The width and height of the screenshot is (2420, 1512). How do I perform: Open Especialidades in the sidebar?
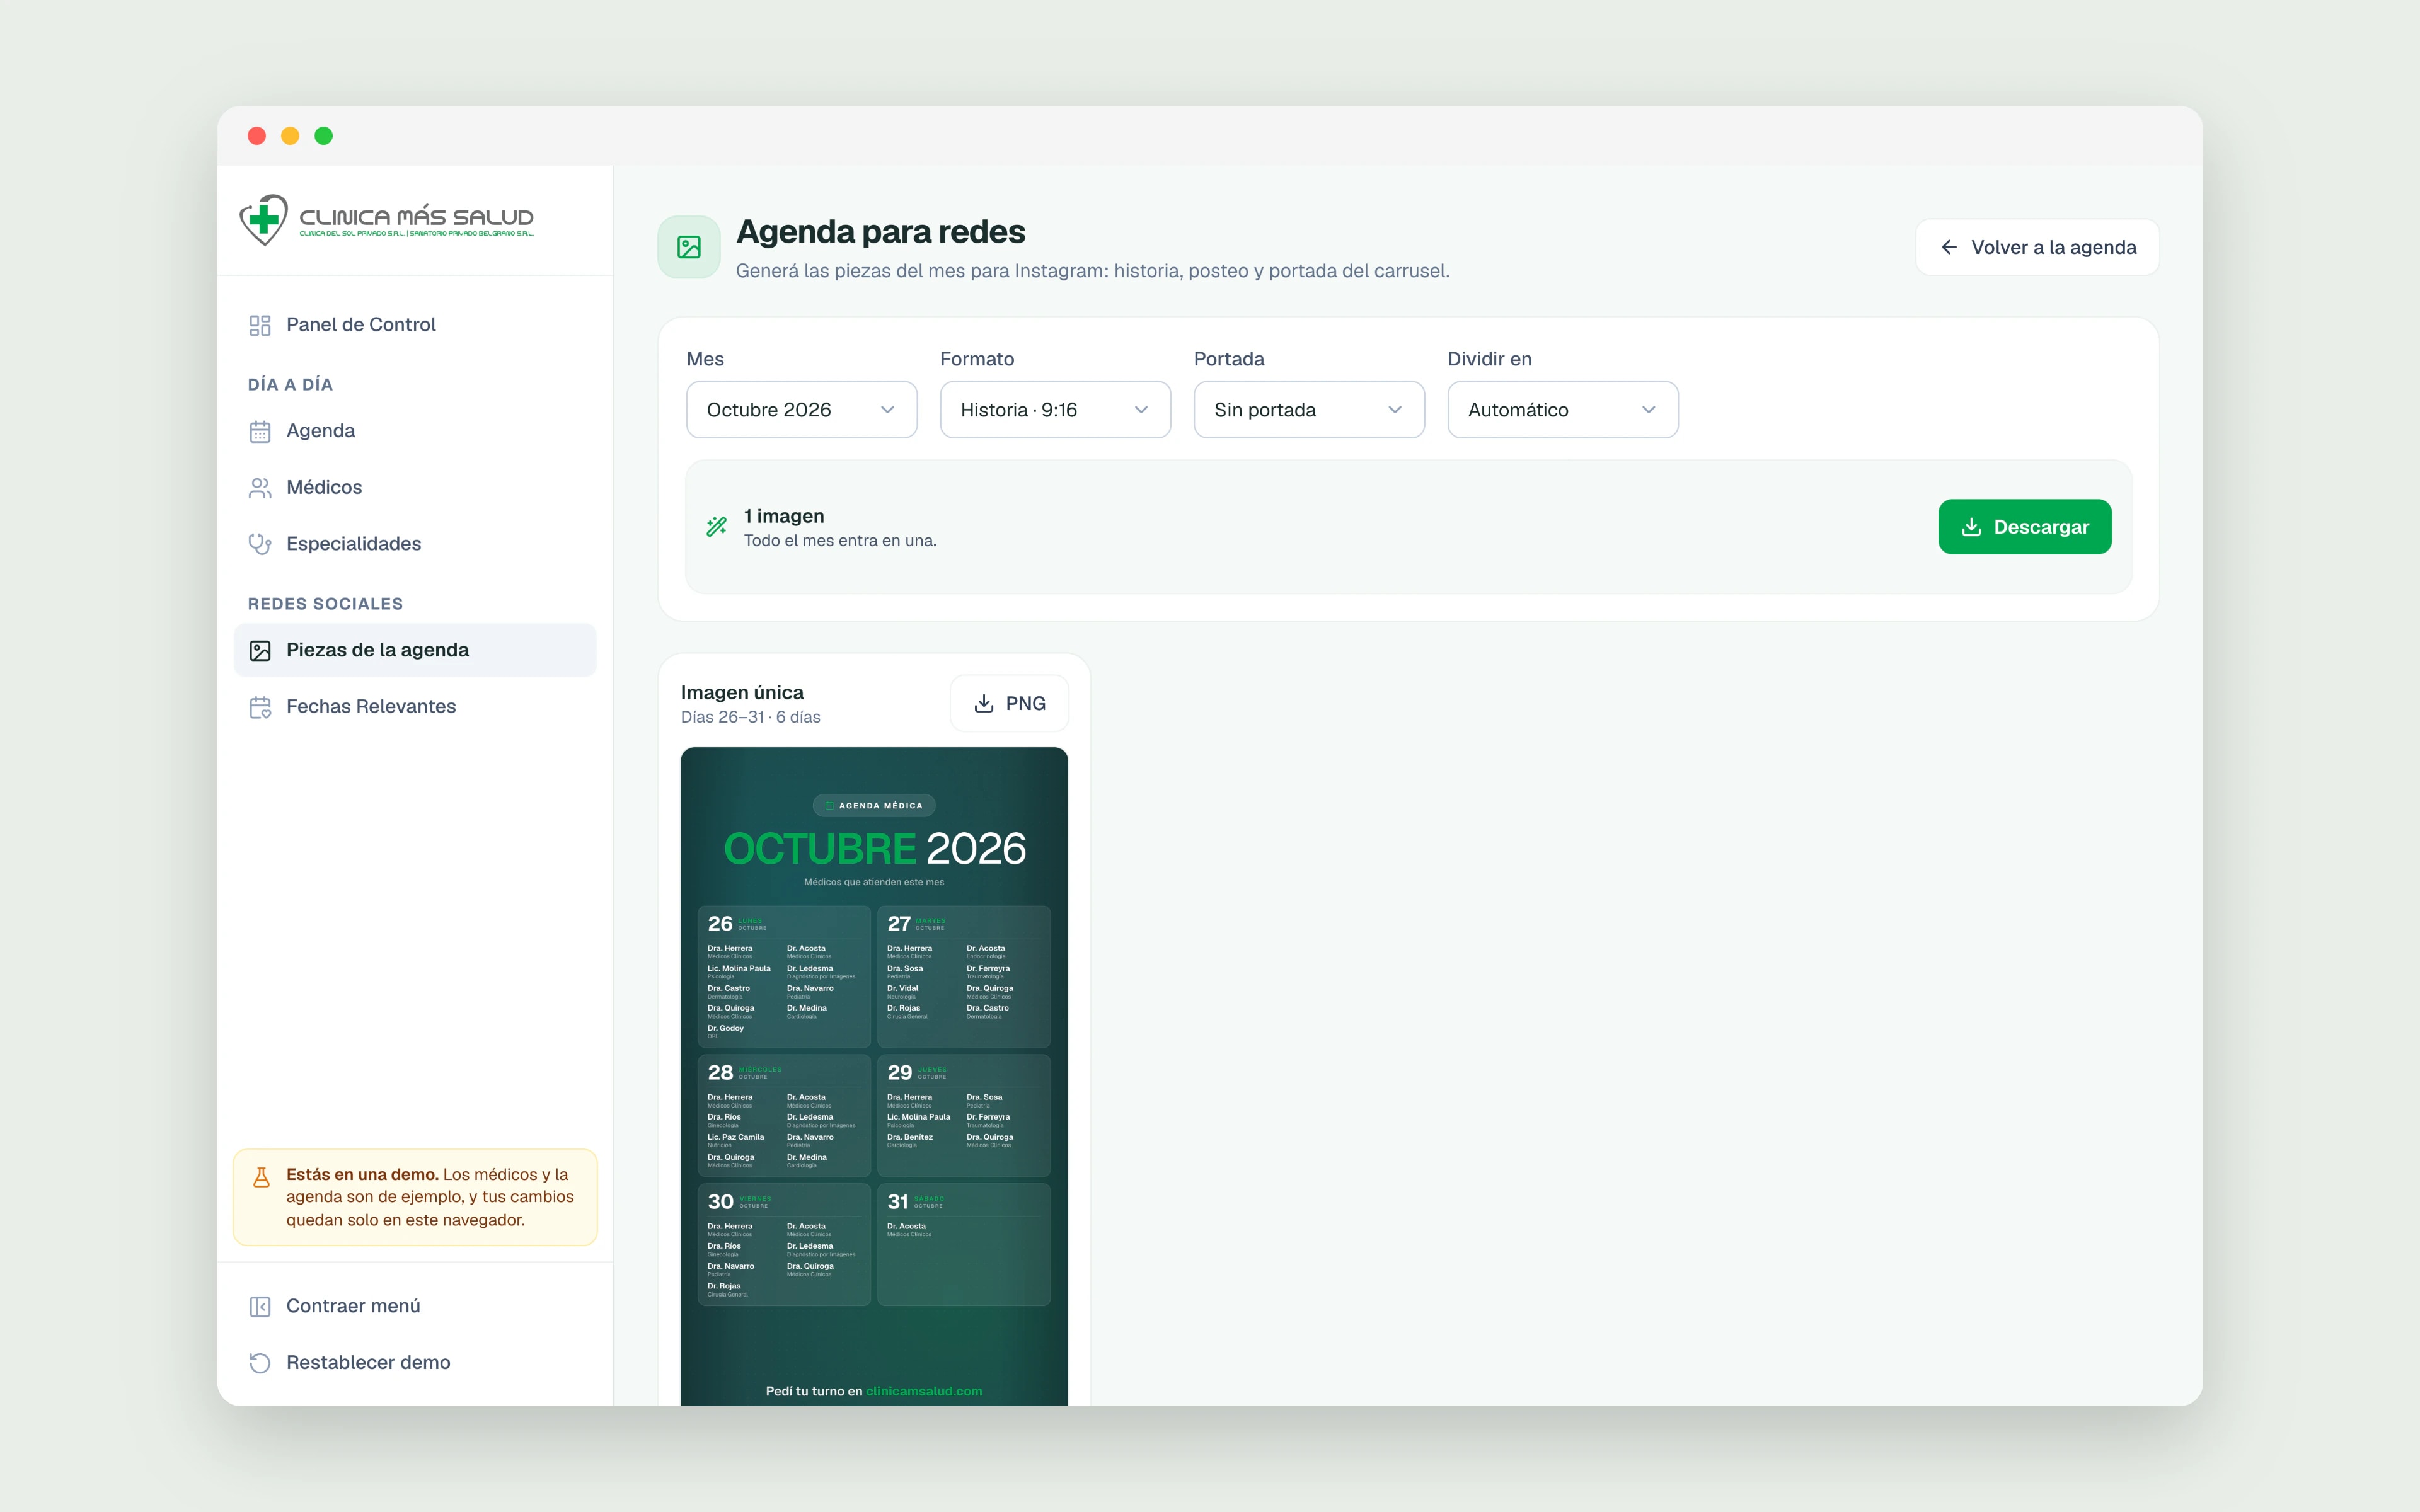[x=415, y=543]
